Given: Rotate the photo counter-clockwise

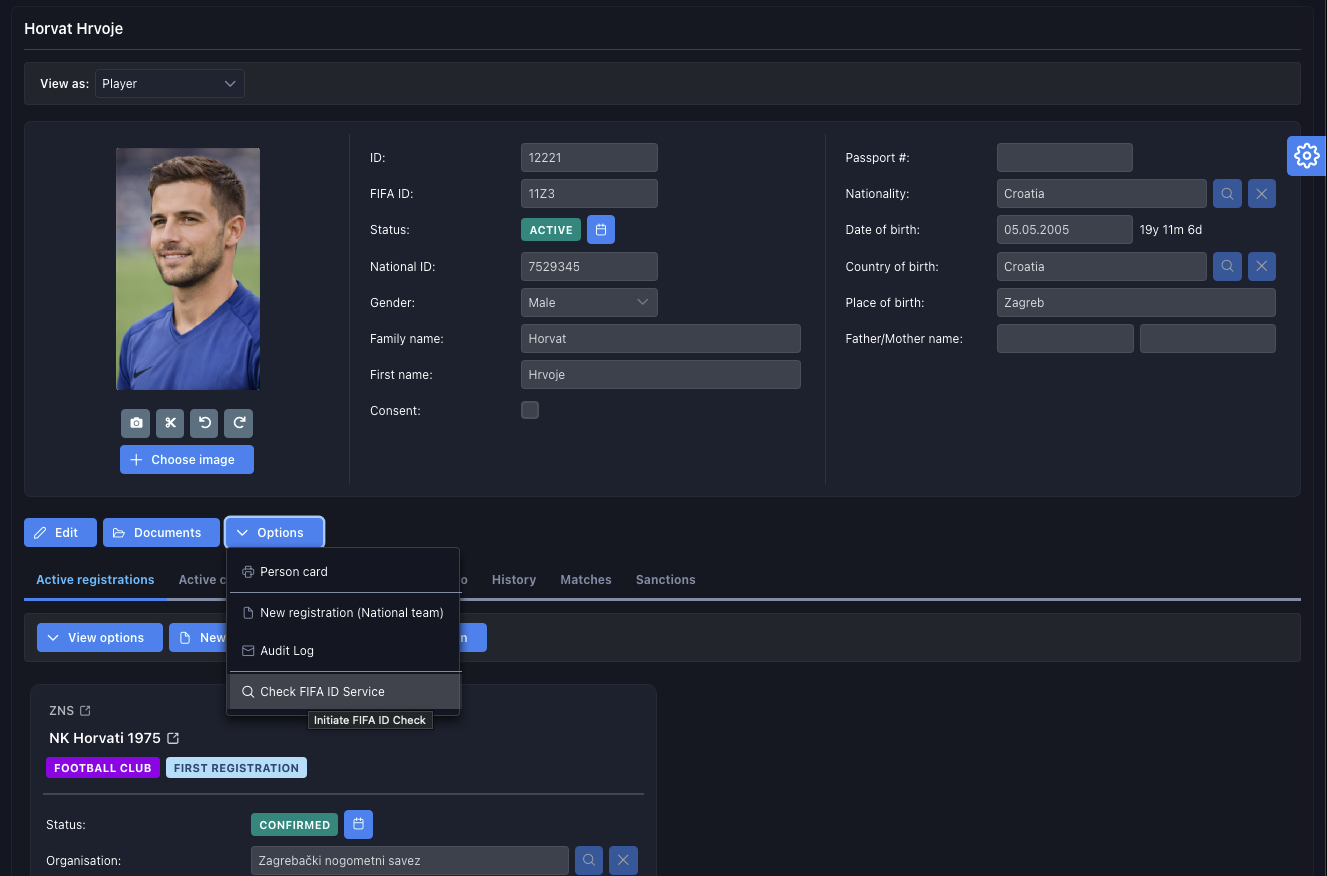Looking at the screenshot, I should (x=205, y=423).
